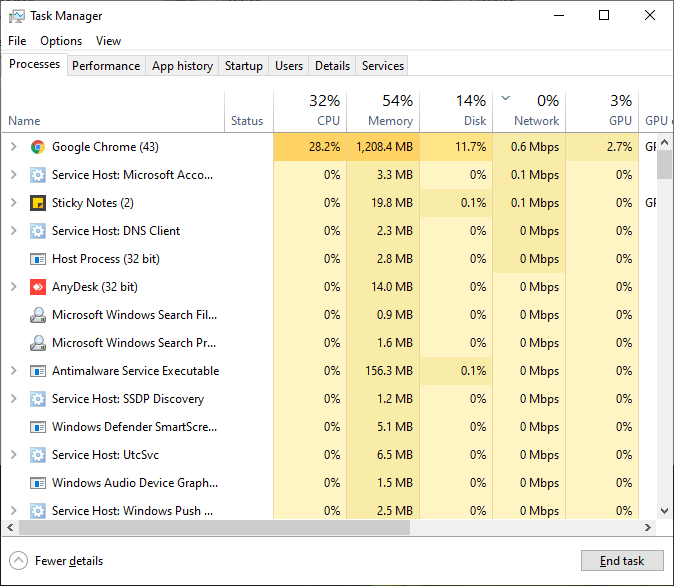Viewport: 674px width, 586px height.
Task: Click the Microsoft Windows Search Filter icon
Action: click(x=38, y=315)
